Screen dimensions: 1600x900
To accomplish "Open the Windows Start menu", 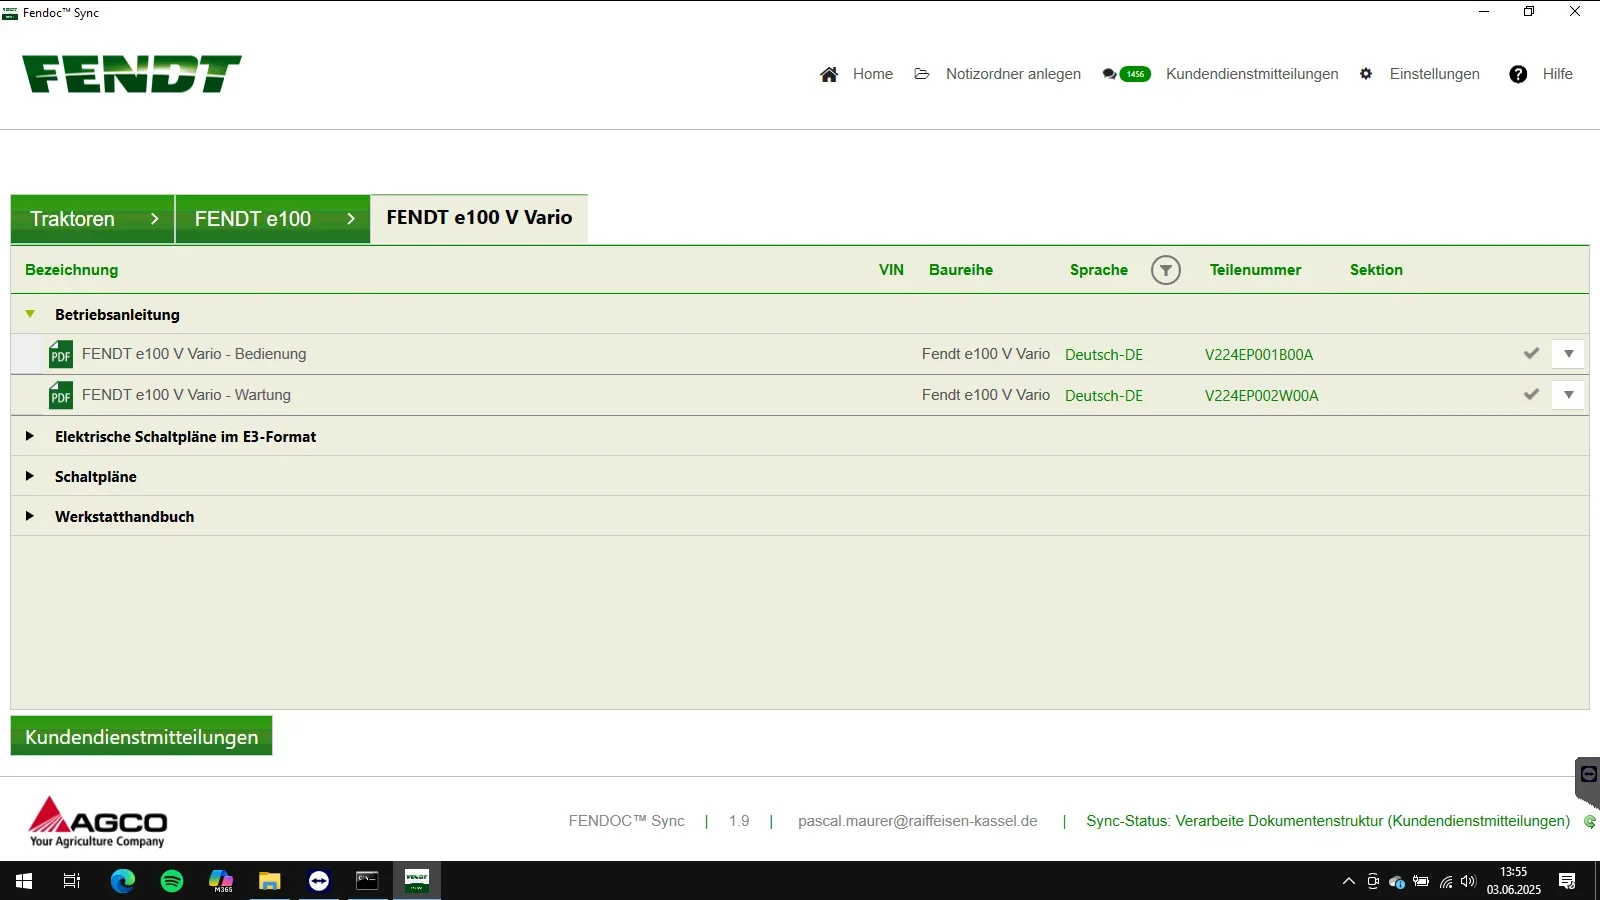I will tap(24, 881).
